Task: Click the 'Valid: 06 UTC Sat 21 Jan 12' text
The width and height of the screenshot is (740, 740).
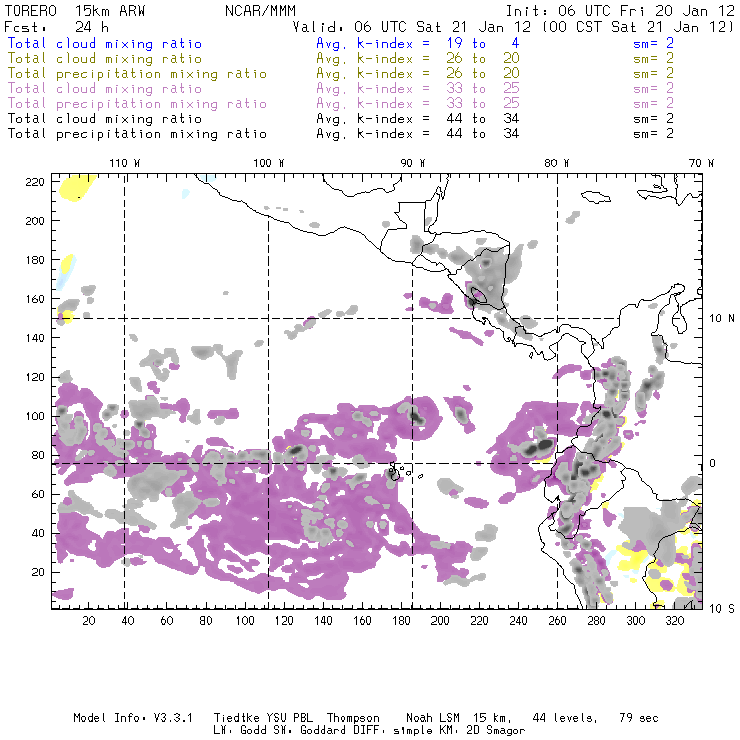Action: tap(412, 27)
